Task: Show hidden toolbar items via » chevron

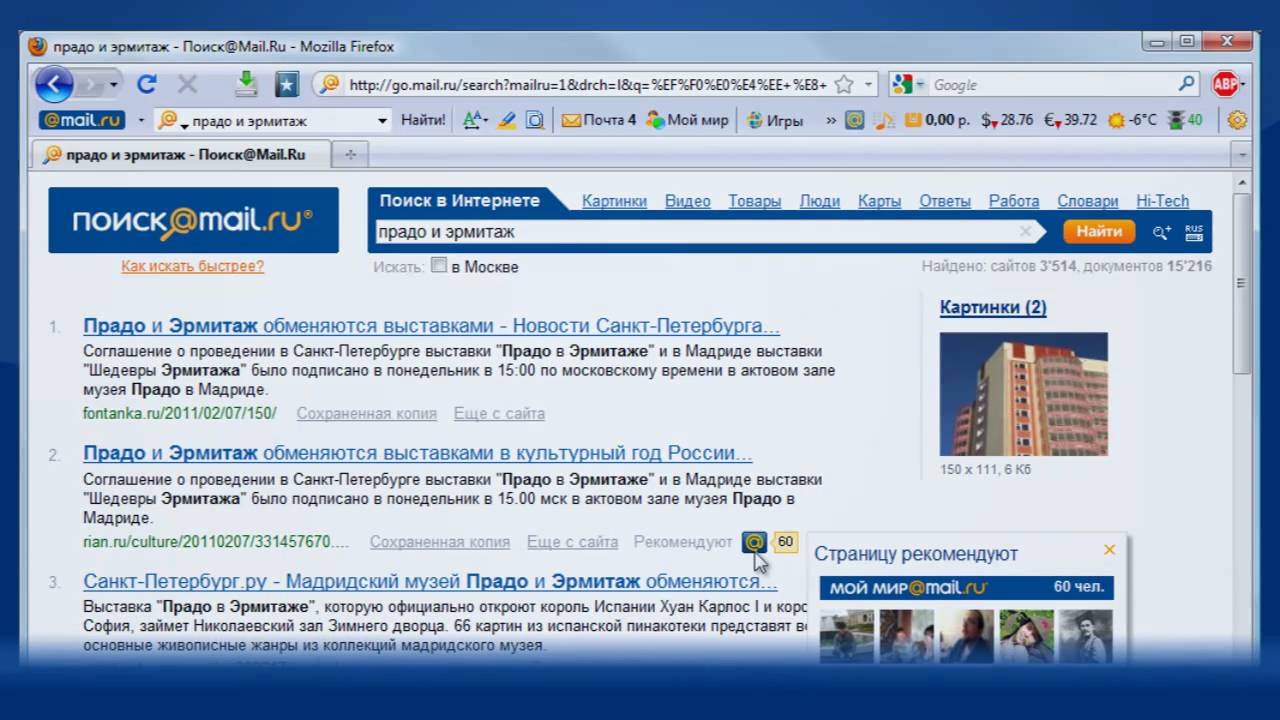Action: coord(831,120)
